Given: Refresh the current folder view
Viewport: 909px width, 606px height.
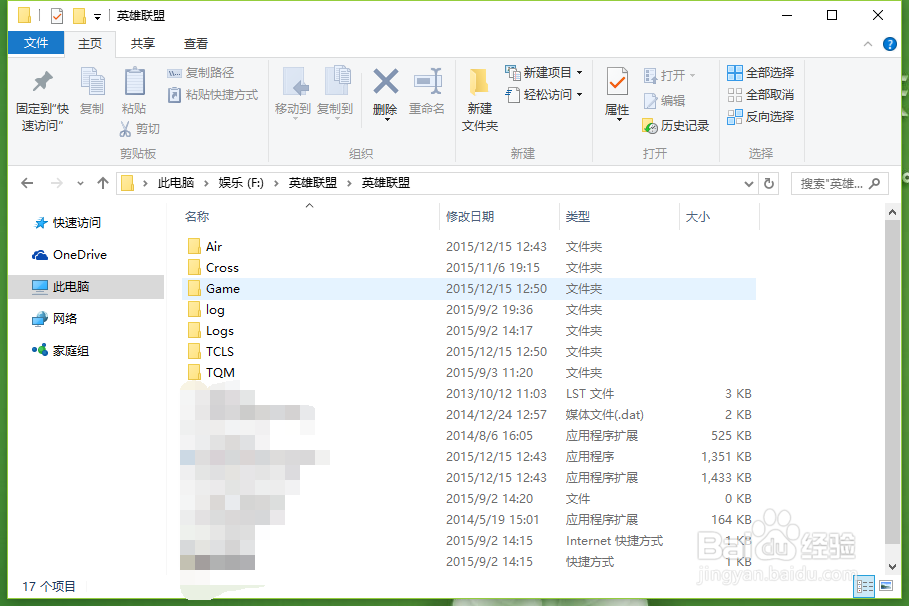Looking at the screenshot, I should tap(769, 184).
